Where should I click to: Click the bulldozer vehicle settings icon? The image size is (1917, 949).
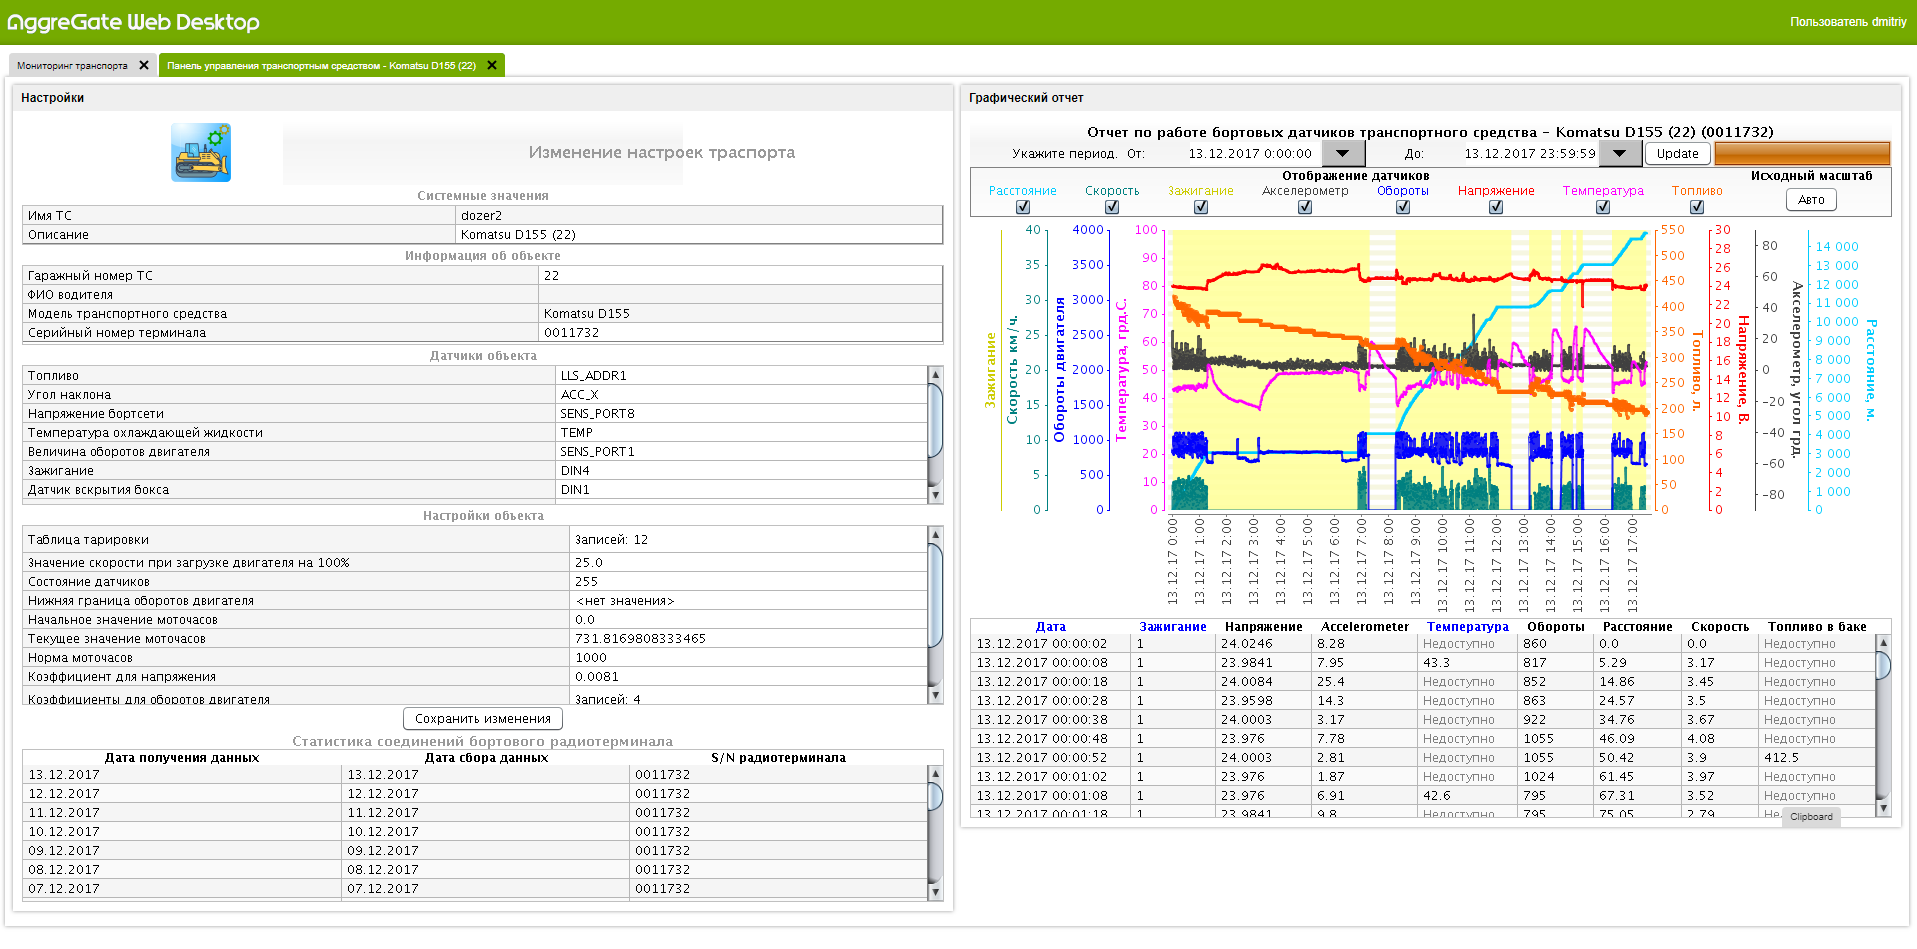201,152
